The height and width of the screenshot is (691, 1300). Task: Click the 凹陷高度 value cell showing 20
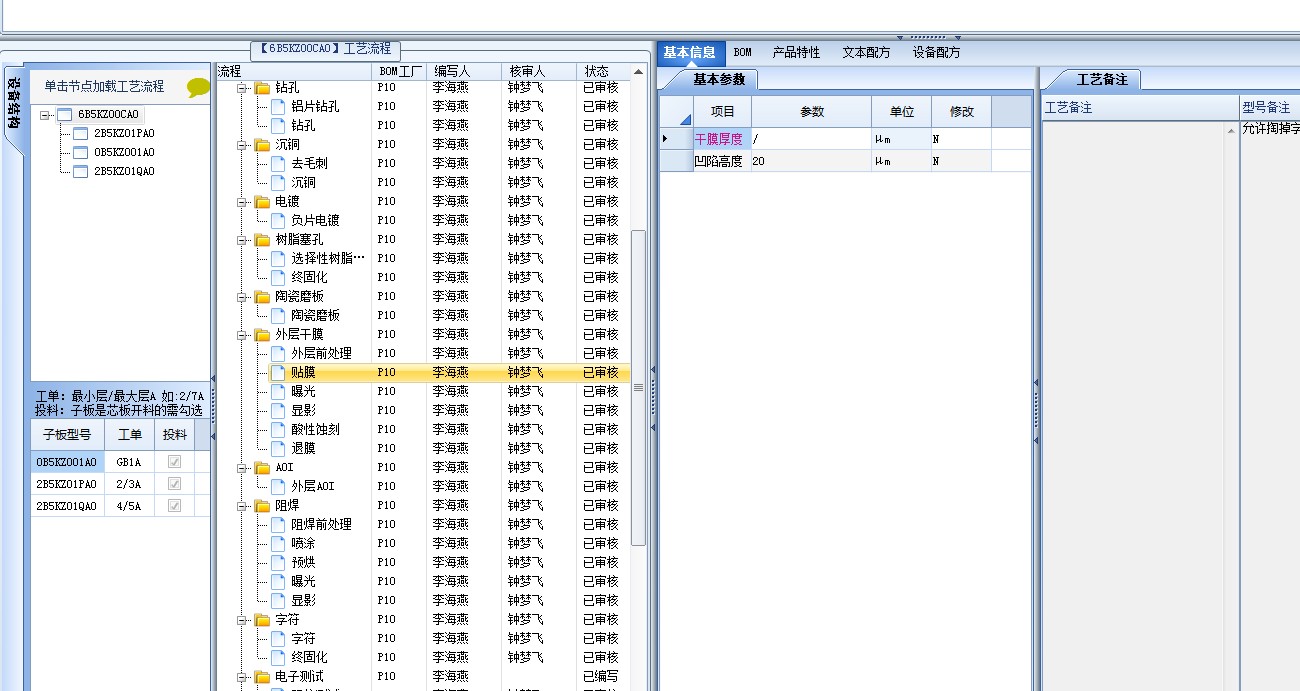(x=811, y=161)
